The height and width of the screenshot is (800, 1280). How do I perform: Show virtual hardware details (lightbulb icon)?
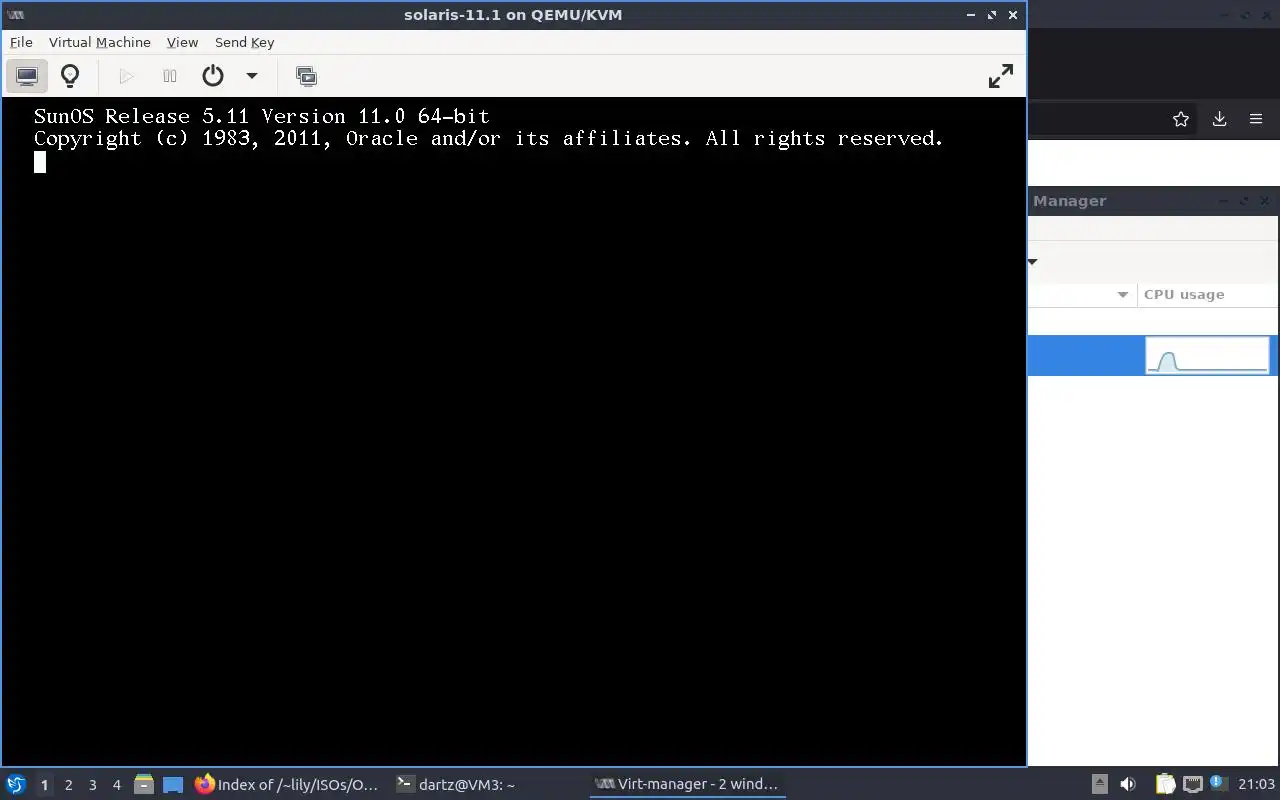(x=70, y=76)
